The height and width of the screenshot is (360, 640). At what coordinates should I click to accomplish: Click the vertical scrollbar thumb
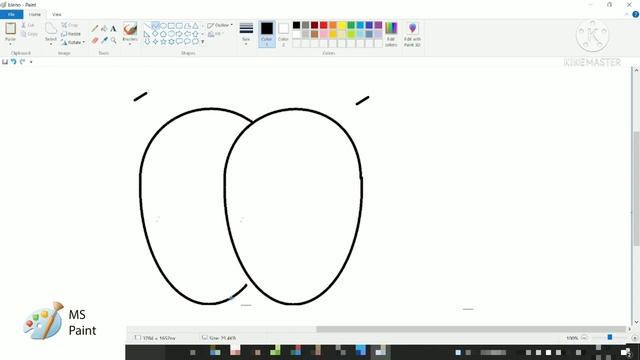click(x=636, y=189)
